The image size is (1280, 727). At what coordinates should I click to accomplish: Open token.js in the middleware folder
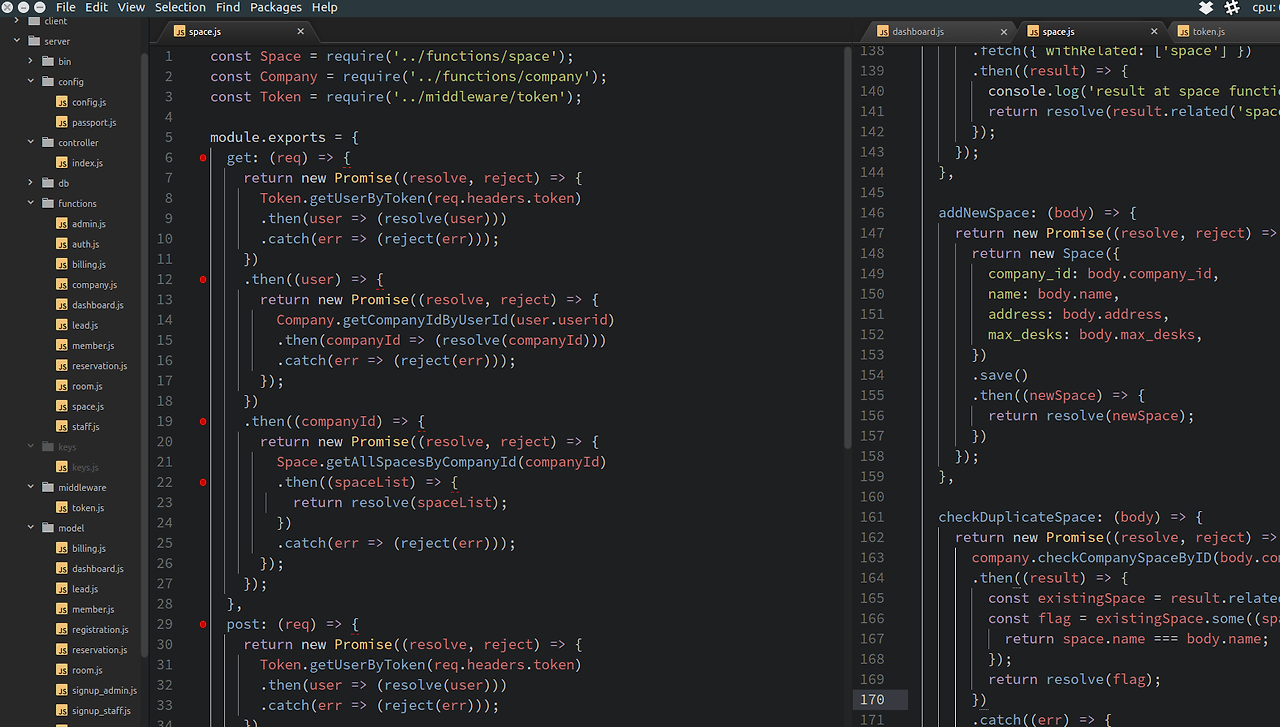point(88,508)
